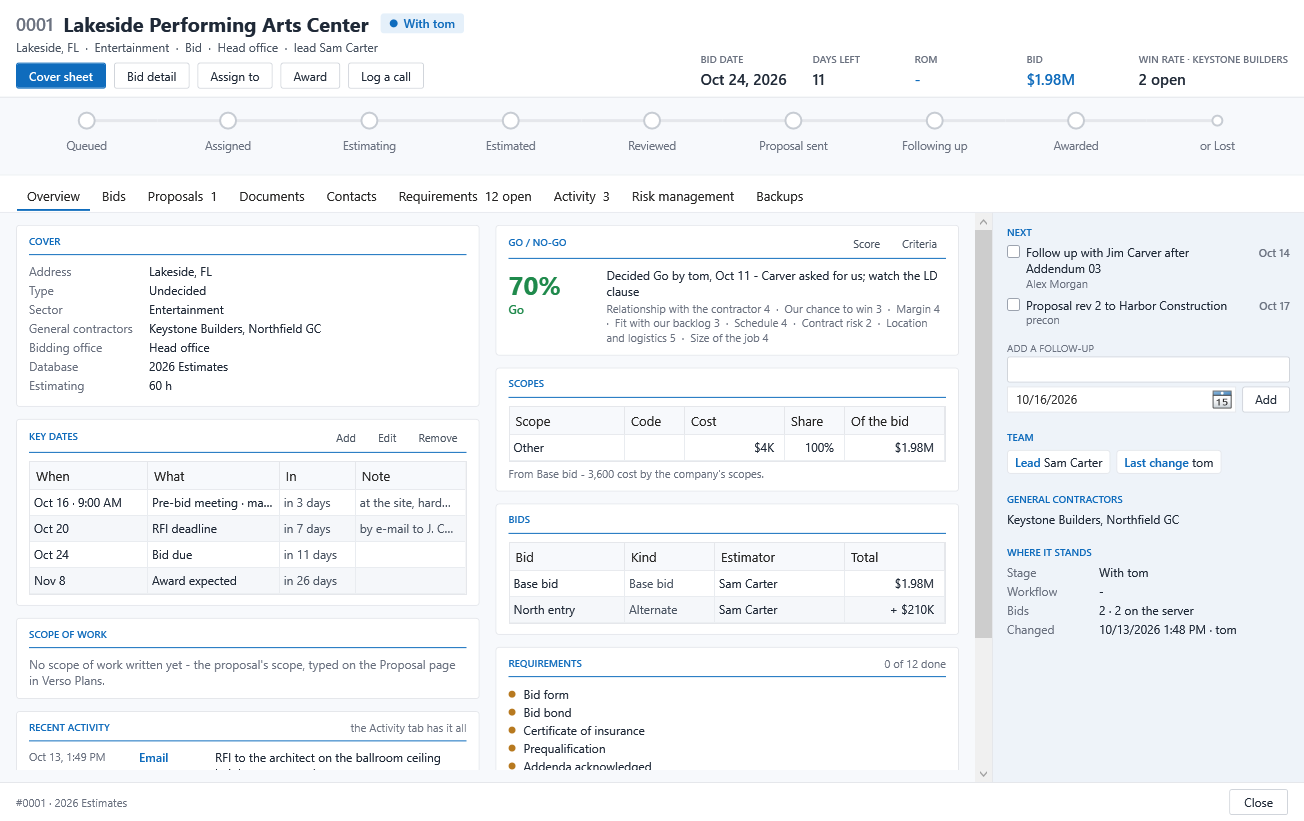Select the or Lost stage marker
The height and width of the screenshot is (821, 1304).
1217,121
